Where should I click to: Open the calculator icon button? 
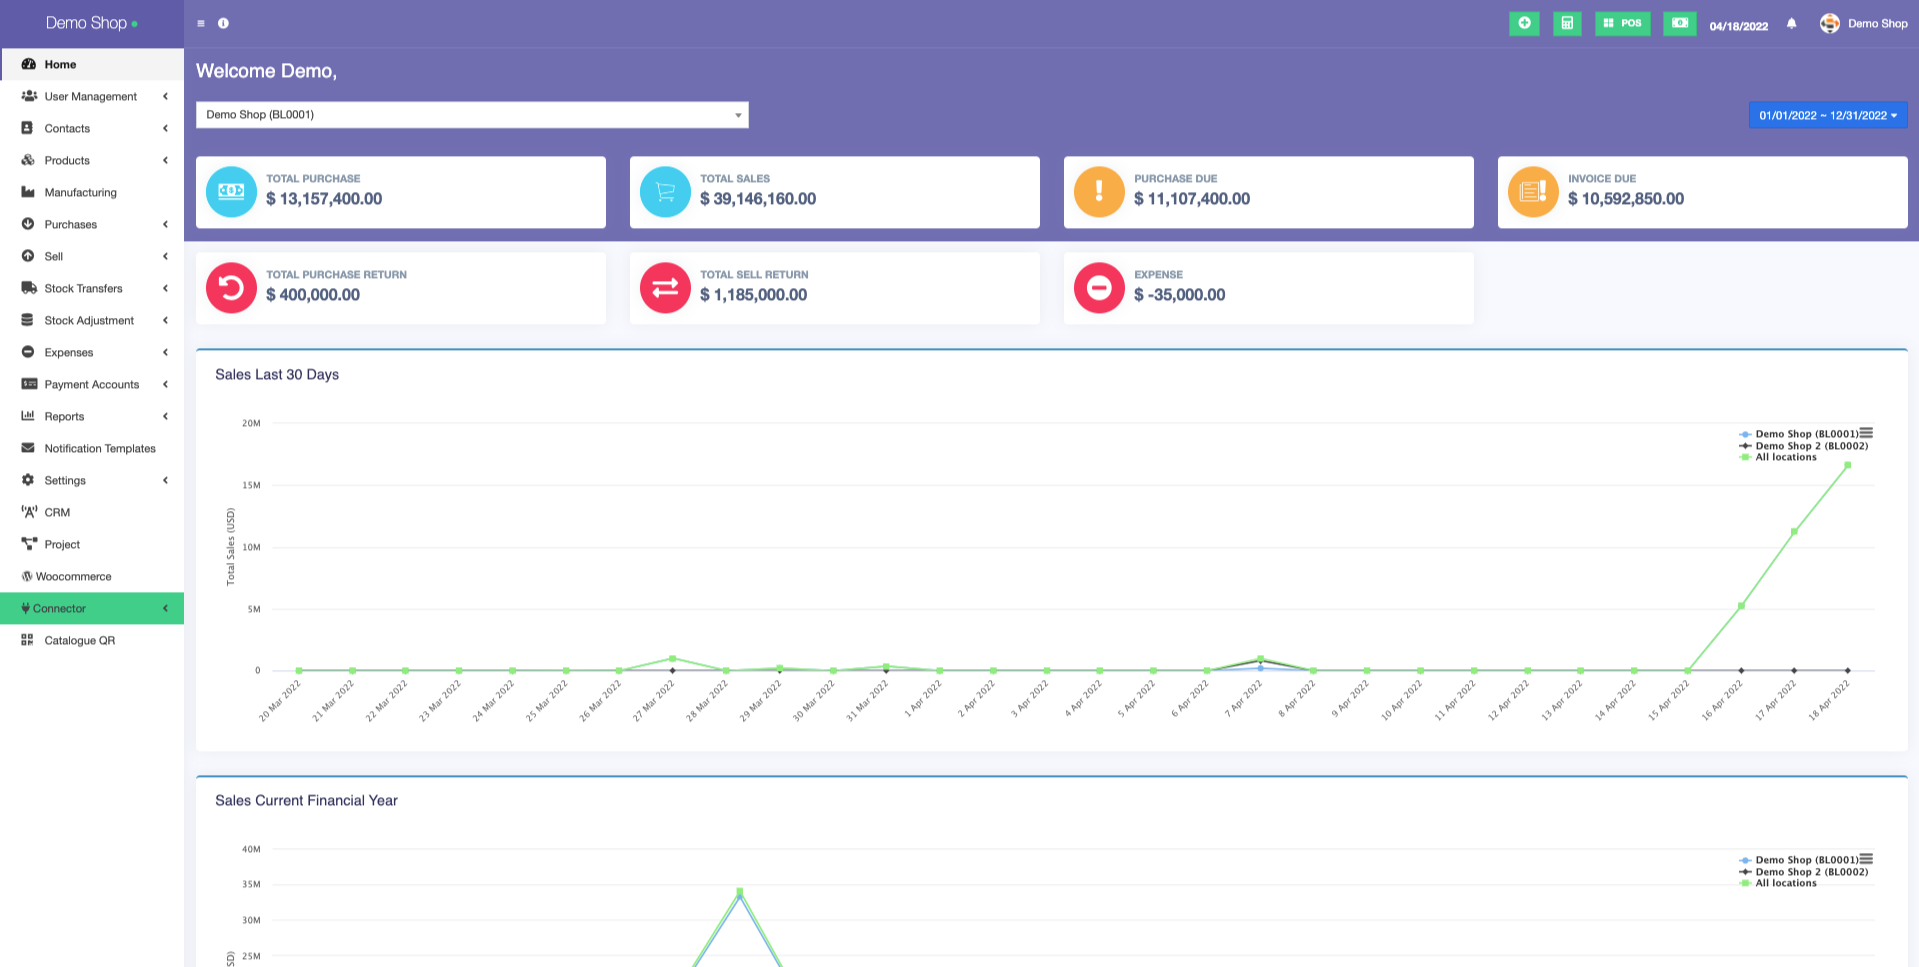click(1567, 23)
